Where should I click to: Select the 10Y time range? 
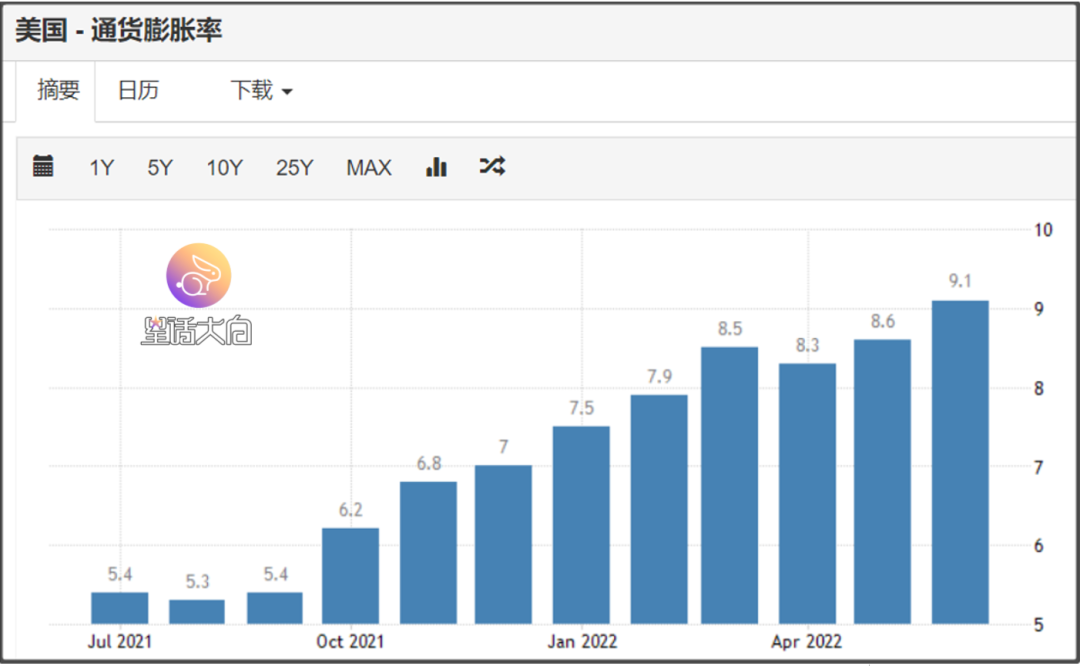tap(225, 167)
